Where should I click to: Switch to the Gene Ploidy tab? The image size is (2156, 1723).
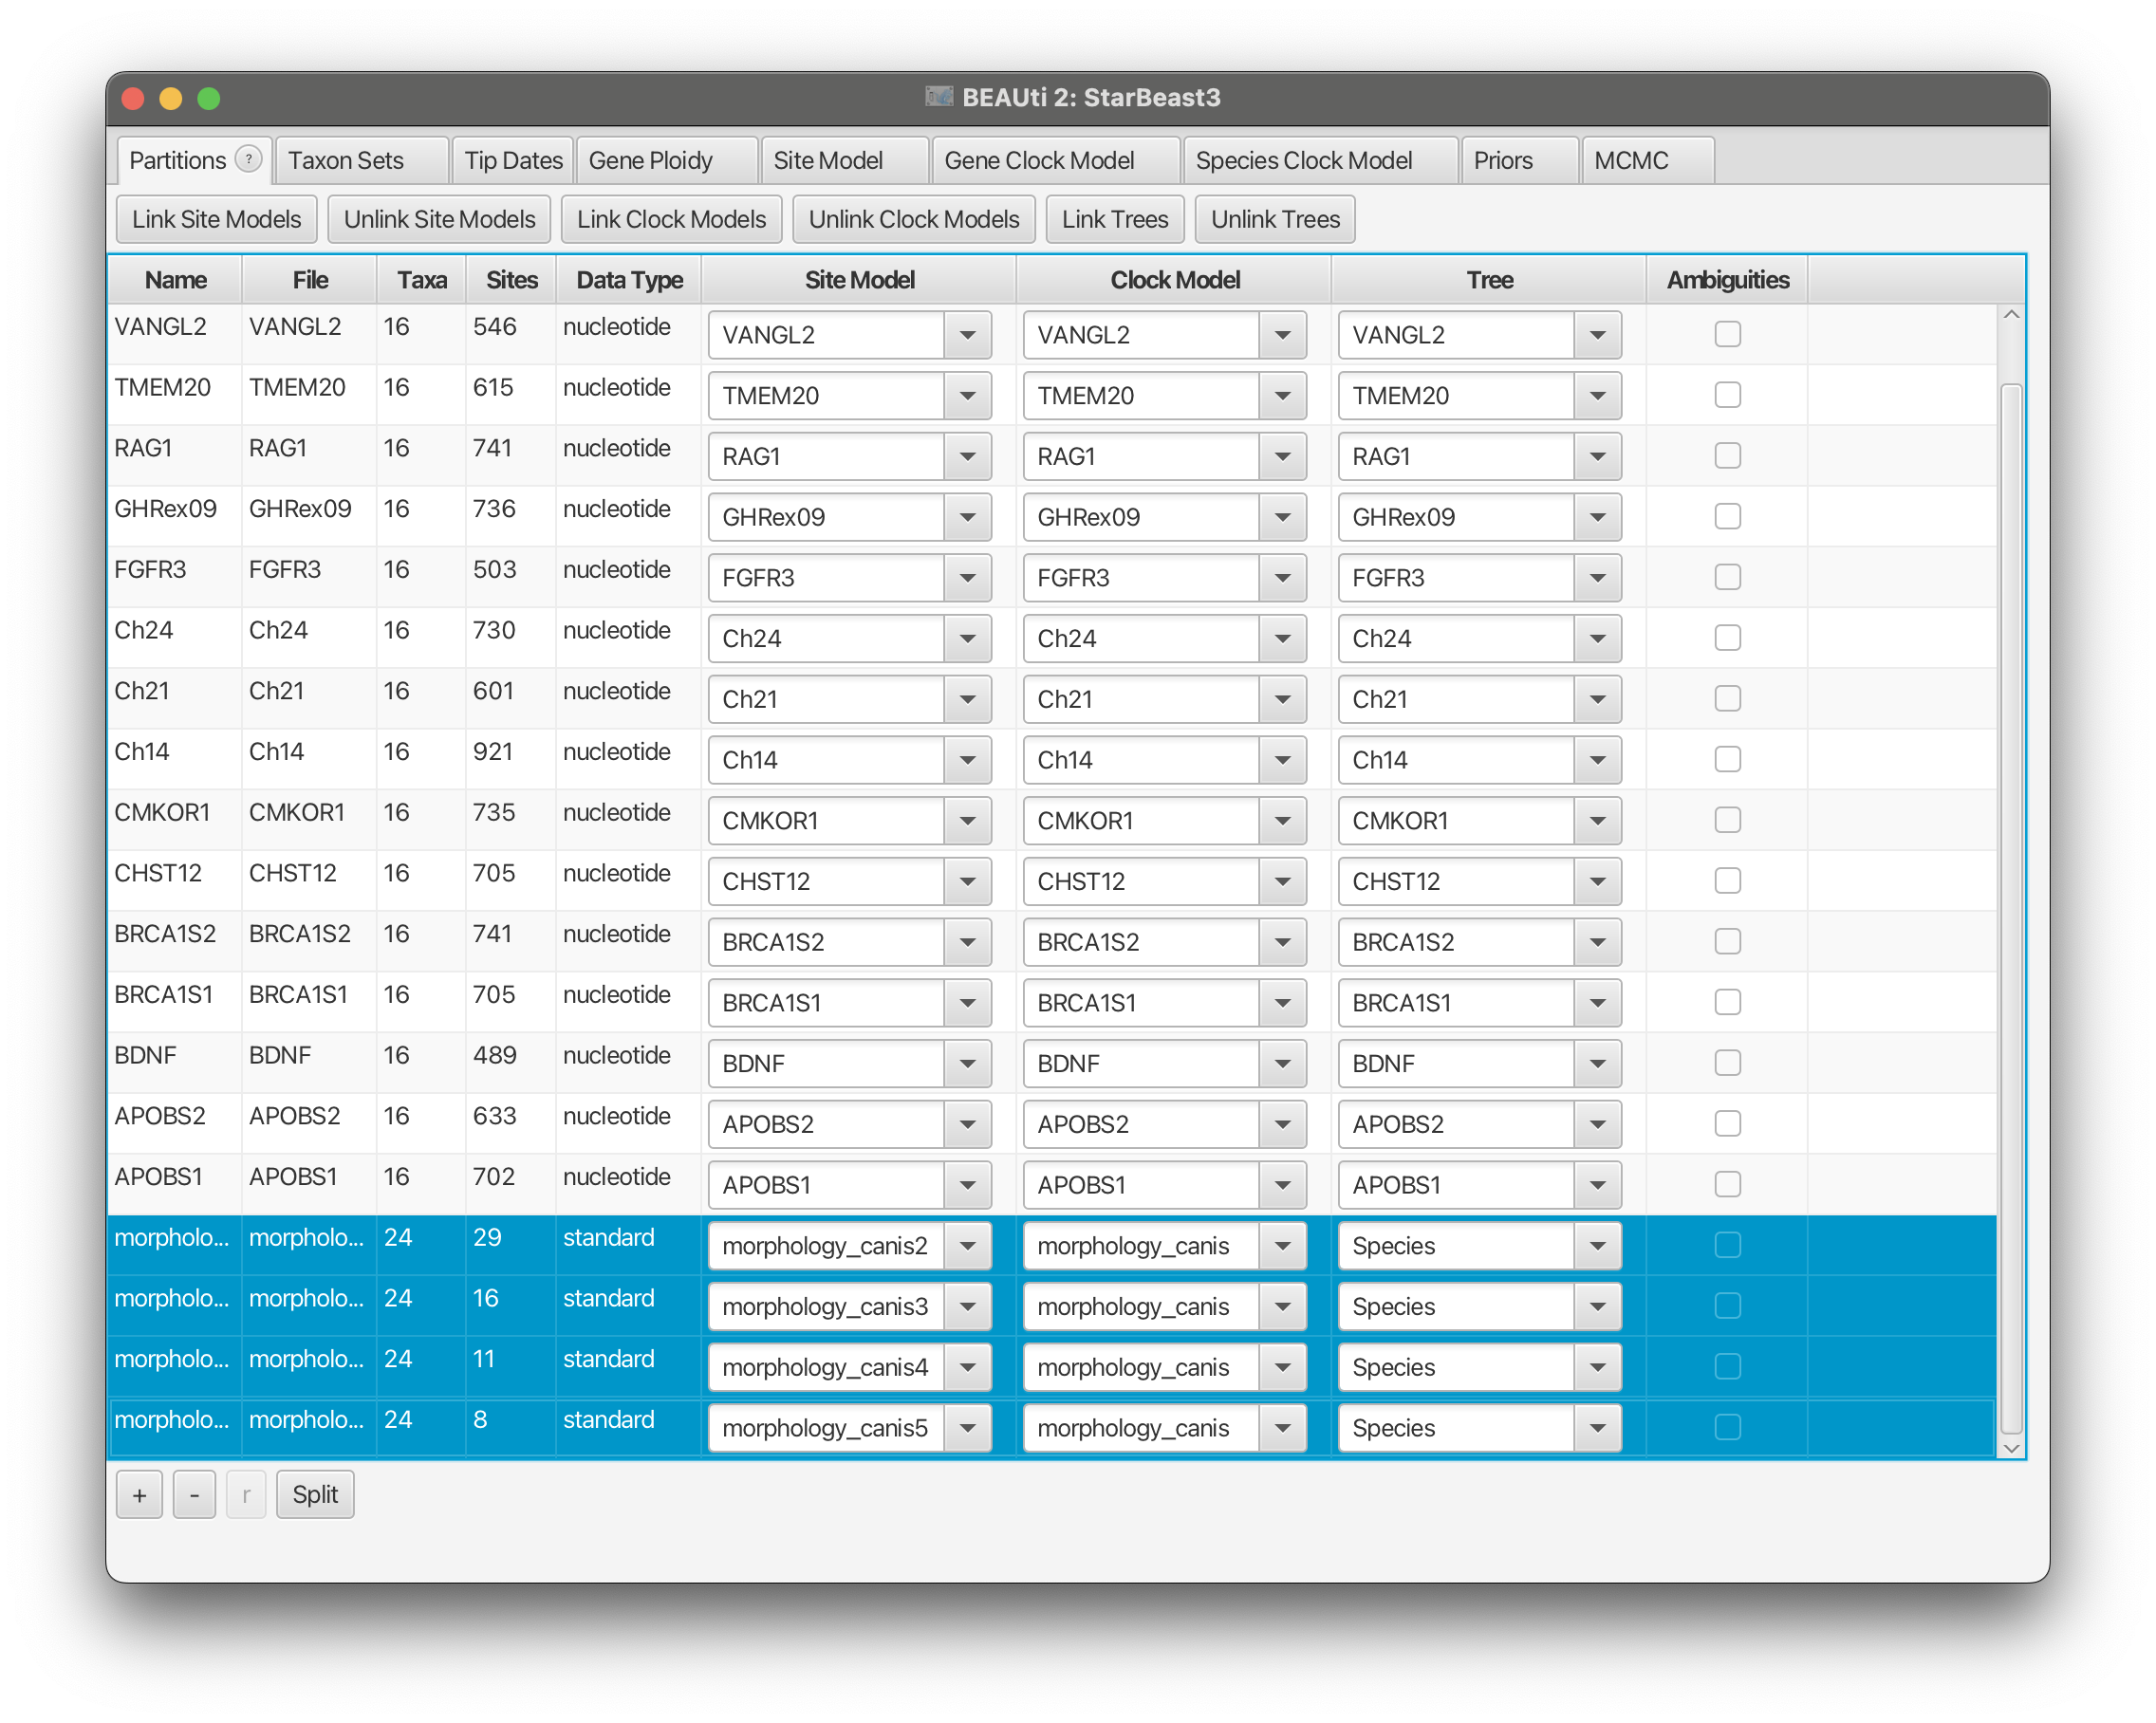[x=651, y=161]
